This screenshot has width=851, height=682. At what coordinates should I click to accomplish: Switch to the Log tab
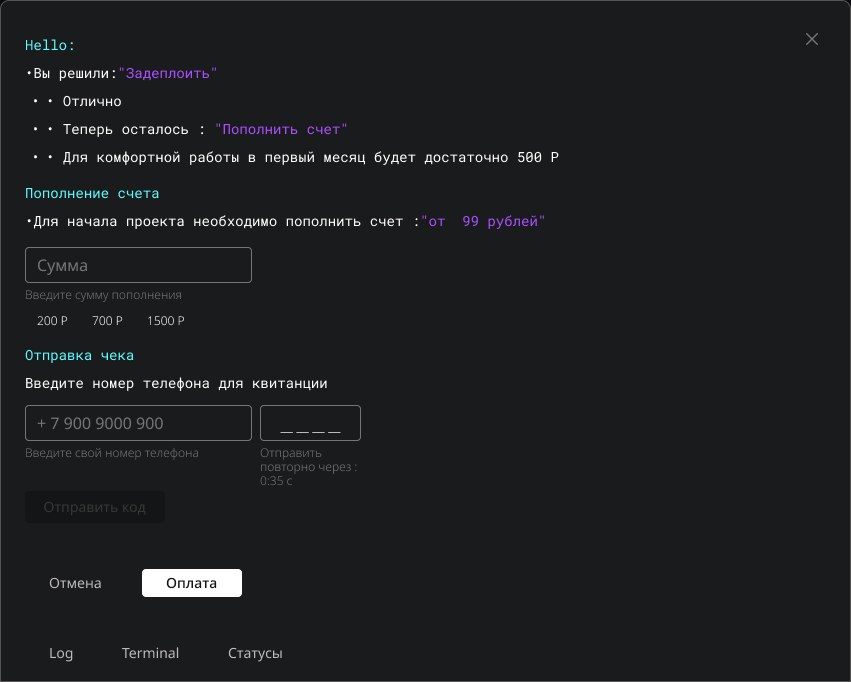click(61, 653)
